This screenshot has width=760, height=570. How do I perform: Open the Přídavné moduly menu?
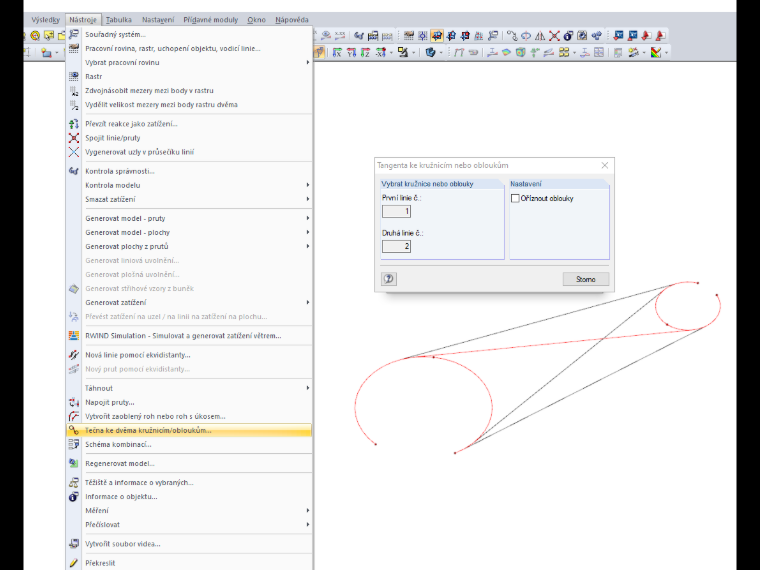pyautogui.click(x=211, y=20)
